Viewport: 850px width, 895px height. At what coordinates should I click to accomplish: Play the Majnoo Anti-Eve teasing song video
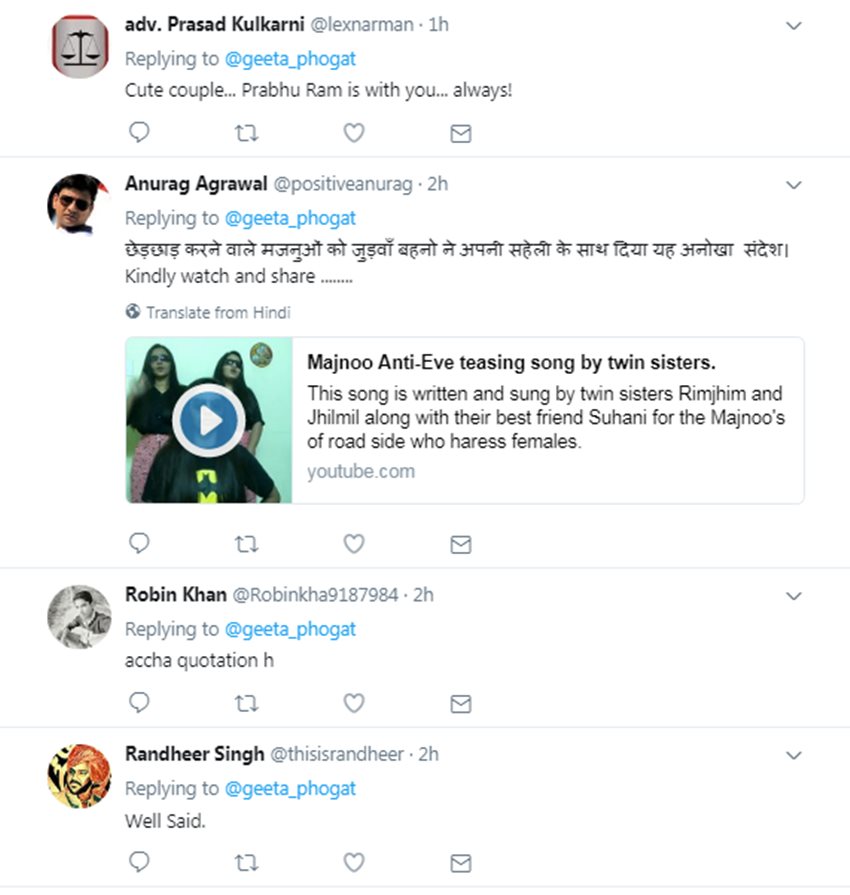point(208,420)
